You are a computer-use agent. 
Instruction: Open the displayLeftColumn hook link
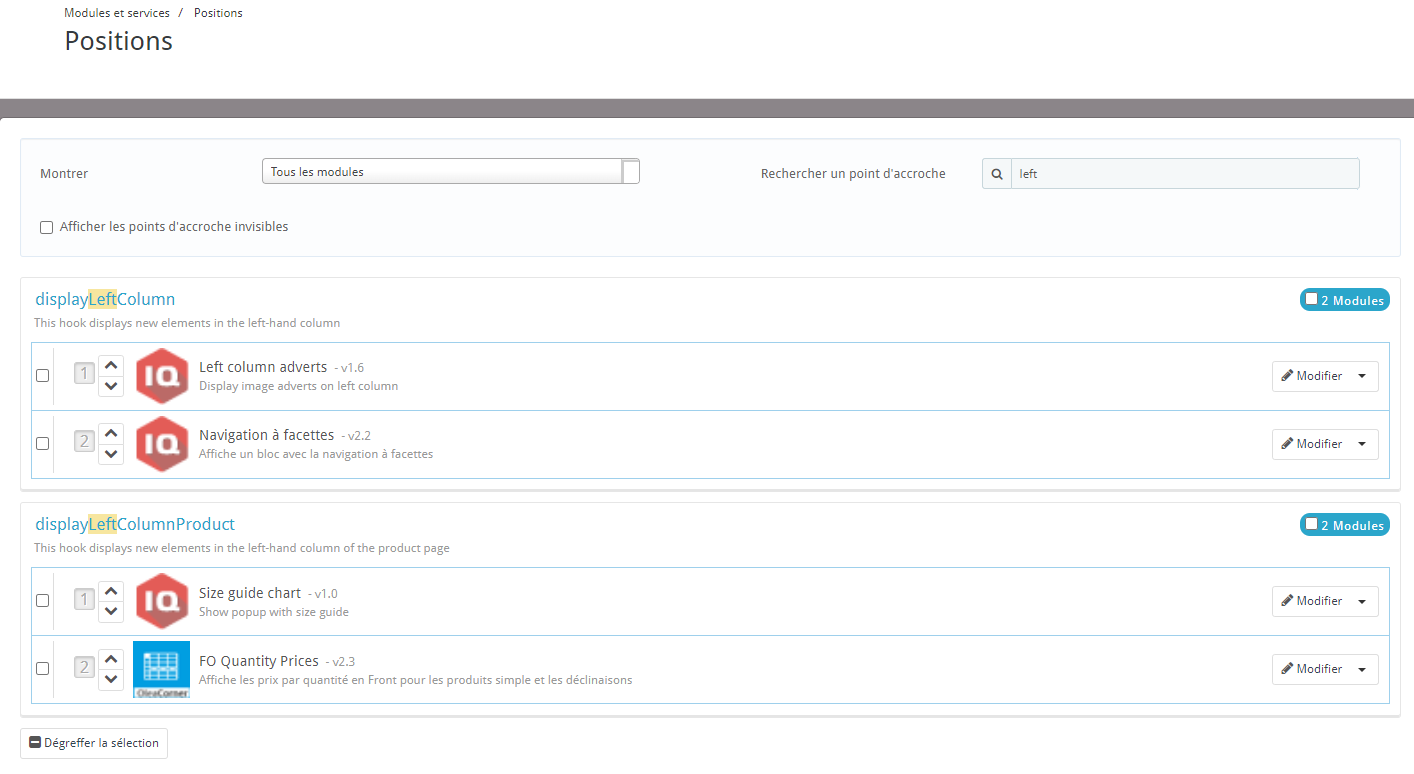coord(105,299)
